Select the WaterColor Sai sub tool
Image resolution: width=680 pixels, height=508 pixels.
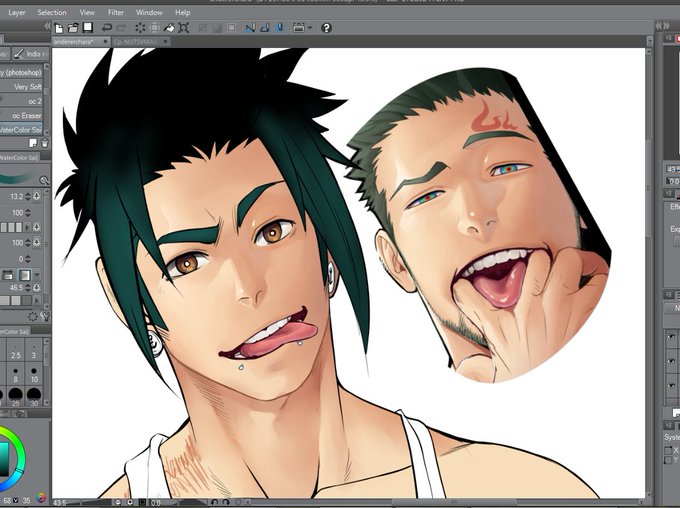22,130
